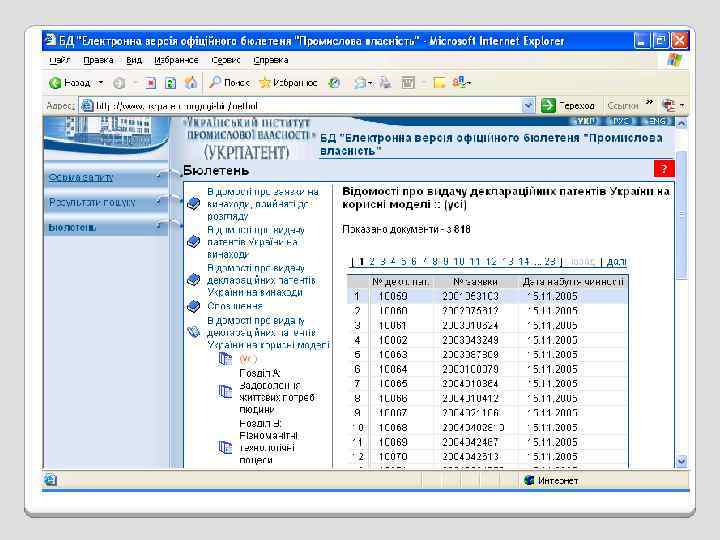This screenshot has height=540, width=720.
Task: Open Сповіщення link in bulletin tree
Action: tap(235, 306)
